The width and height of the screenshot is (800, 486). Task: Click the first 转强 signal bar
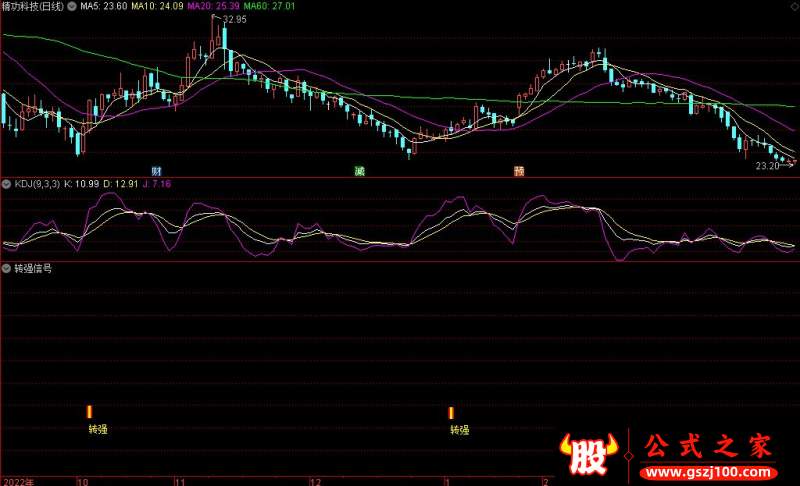pyautogui.click(x=90, y=412)
